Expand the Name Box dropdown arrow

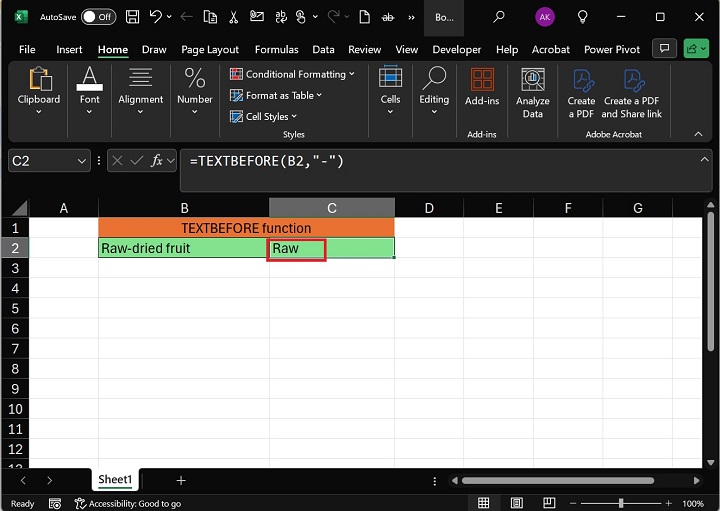coord(81,160)
